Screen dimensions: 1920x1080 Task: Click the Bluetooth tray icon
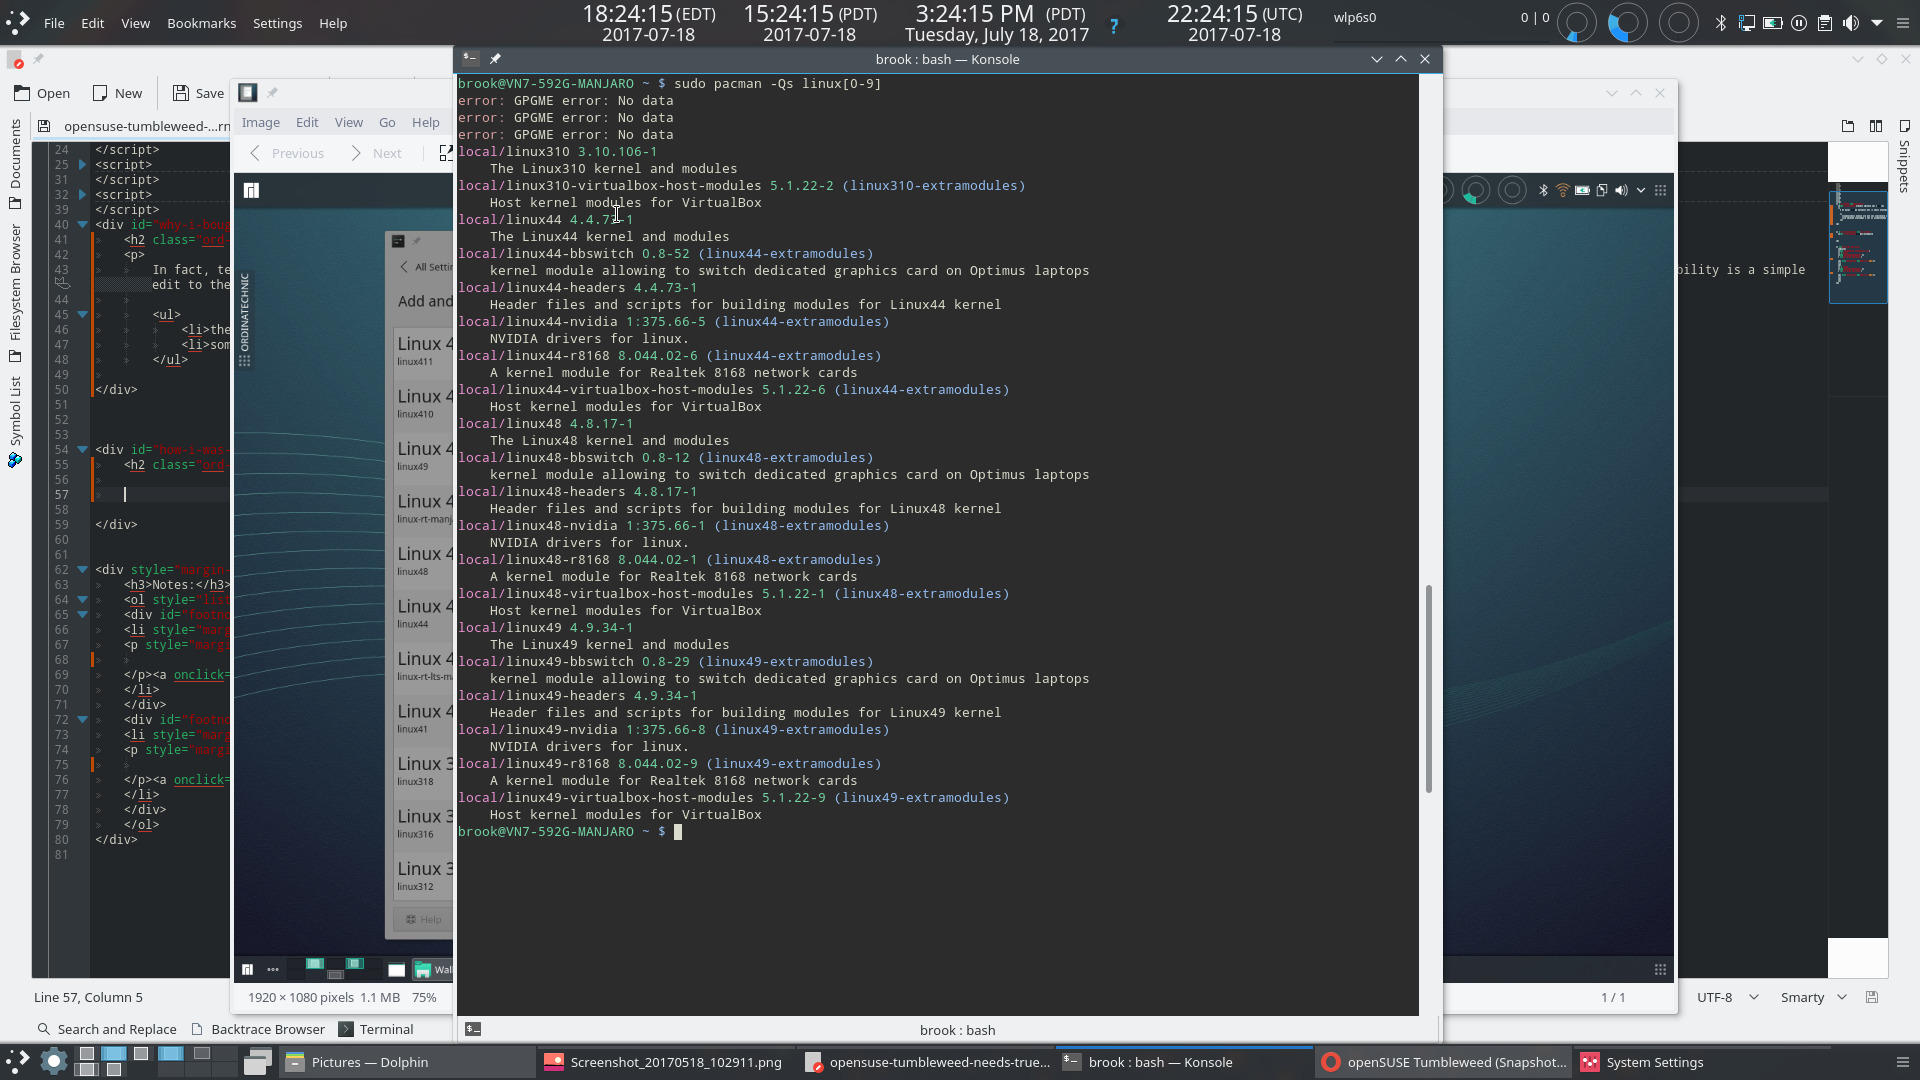tap(1721, 23)
